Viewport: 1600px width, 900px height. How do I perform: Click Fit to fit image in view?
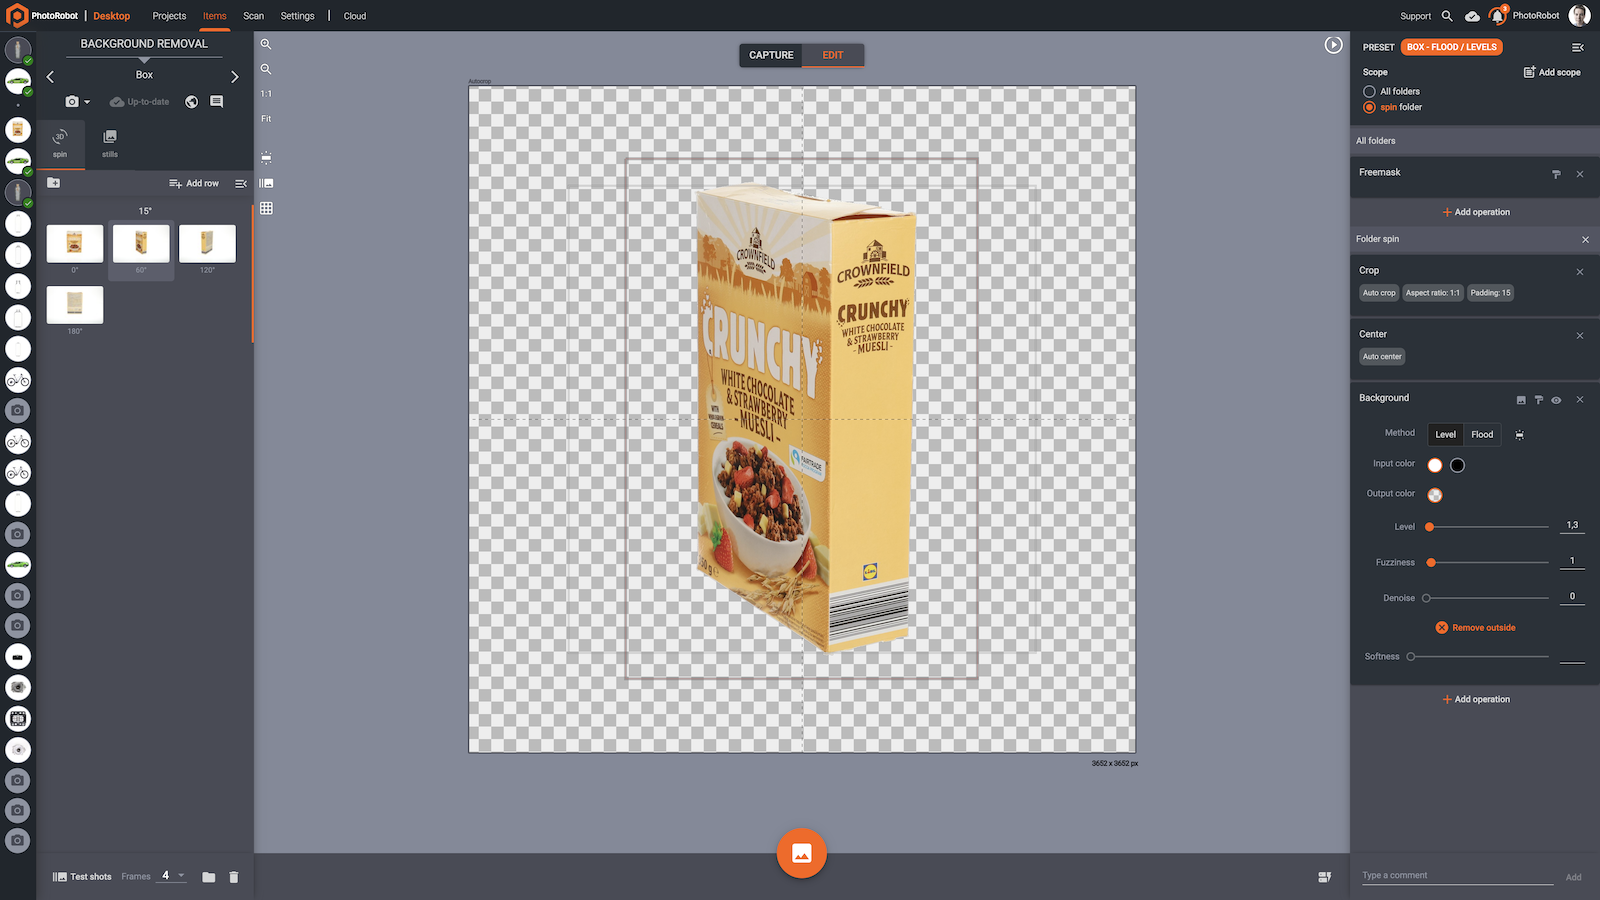click(x=266, y=118)
